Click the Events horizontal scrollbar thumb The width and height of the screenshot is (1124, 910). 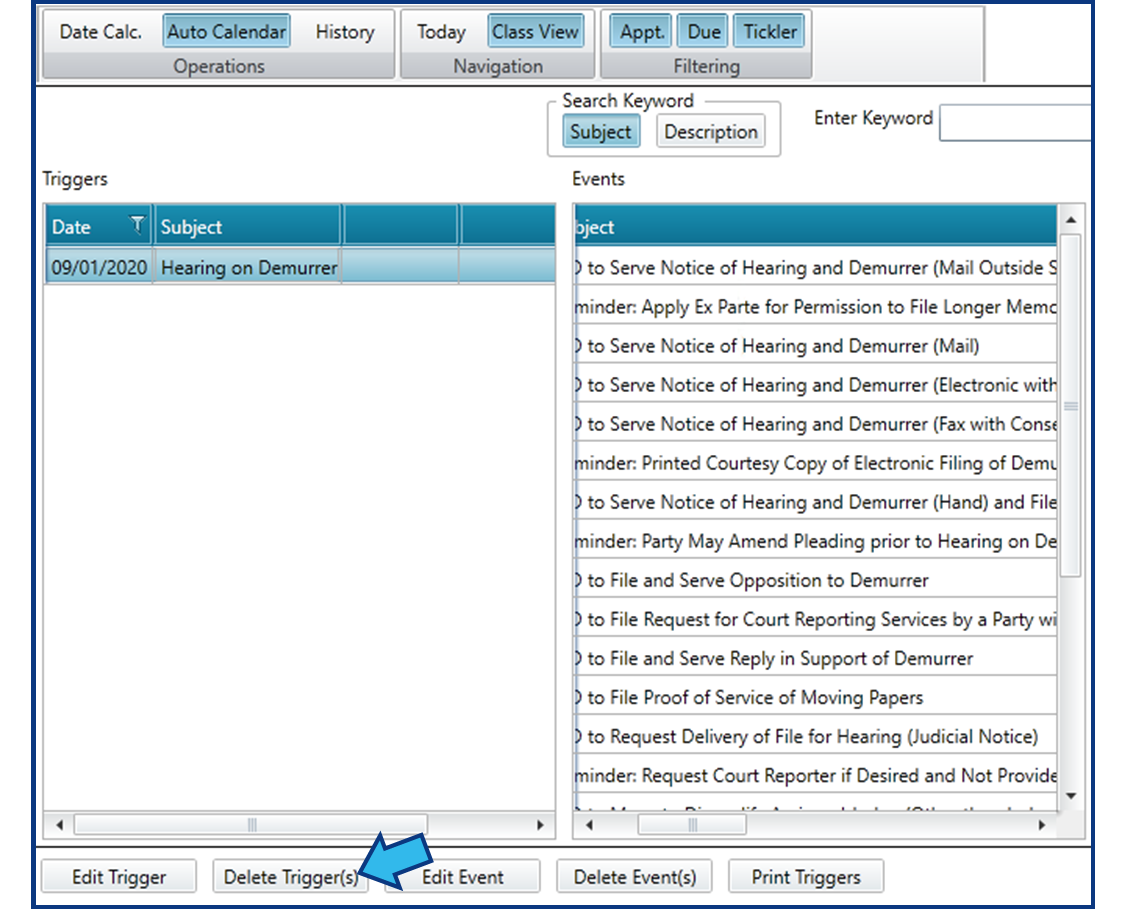[x=692, y=825]
